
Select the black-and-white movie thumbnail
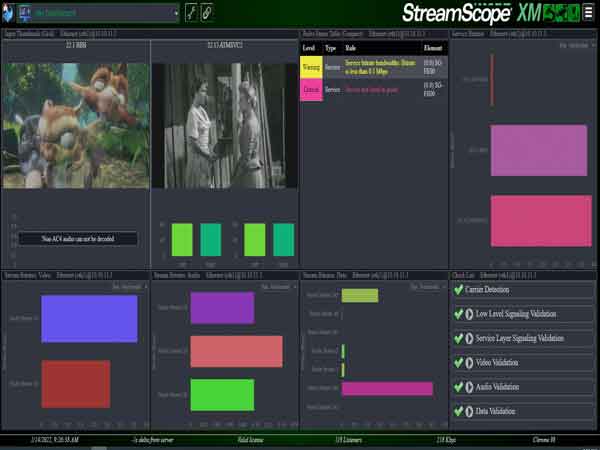[x=225, y=126]
